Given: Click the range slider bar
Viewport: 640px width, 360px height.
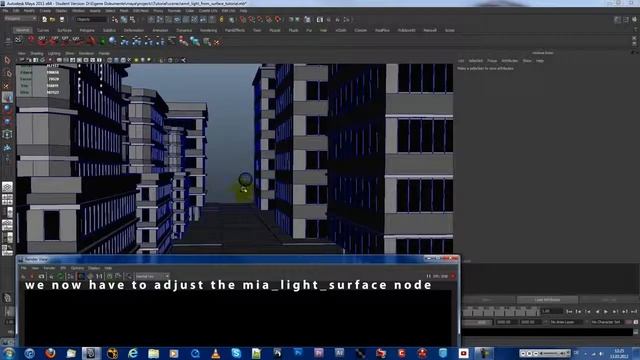Looking at the screenshot, I should [477, 322].
